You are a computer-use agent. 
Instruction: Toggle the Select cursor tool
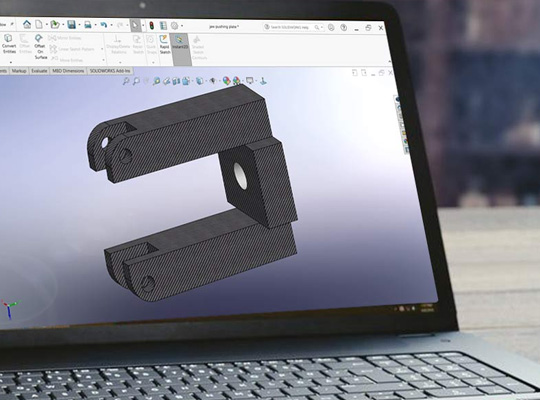[x=135, y=25]
